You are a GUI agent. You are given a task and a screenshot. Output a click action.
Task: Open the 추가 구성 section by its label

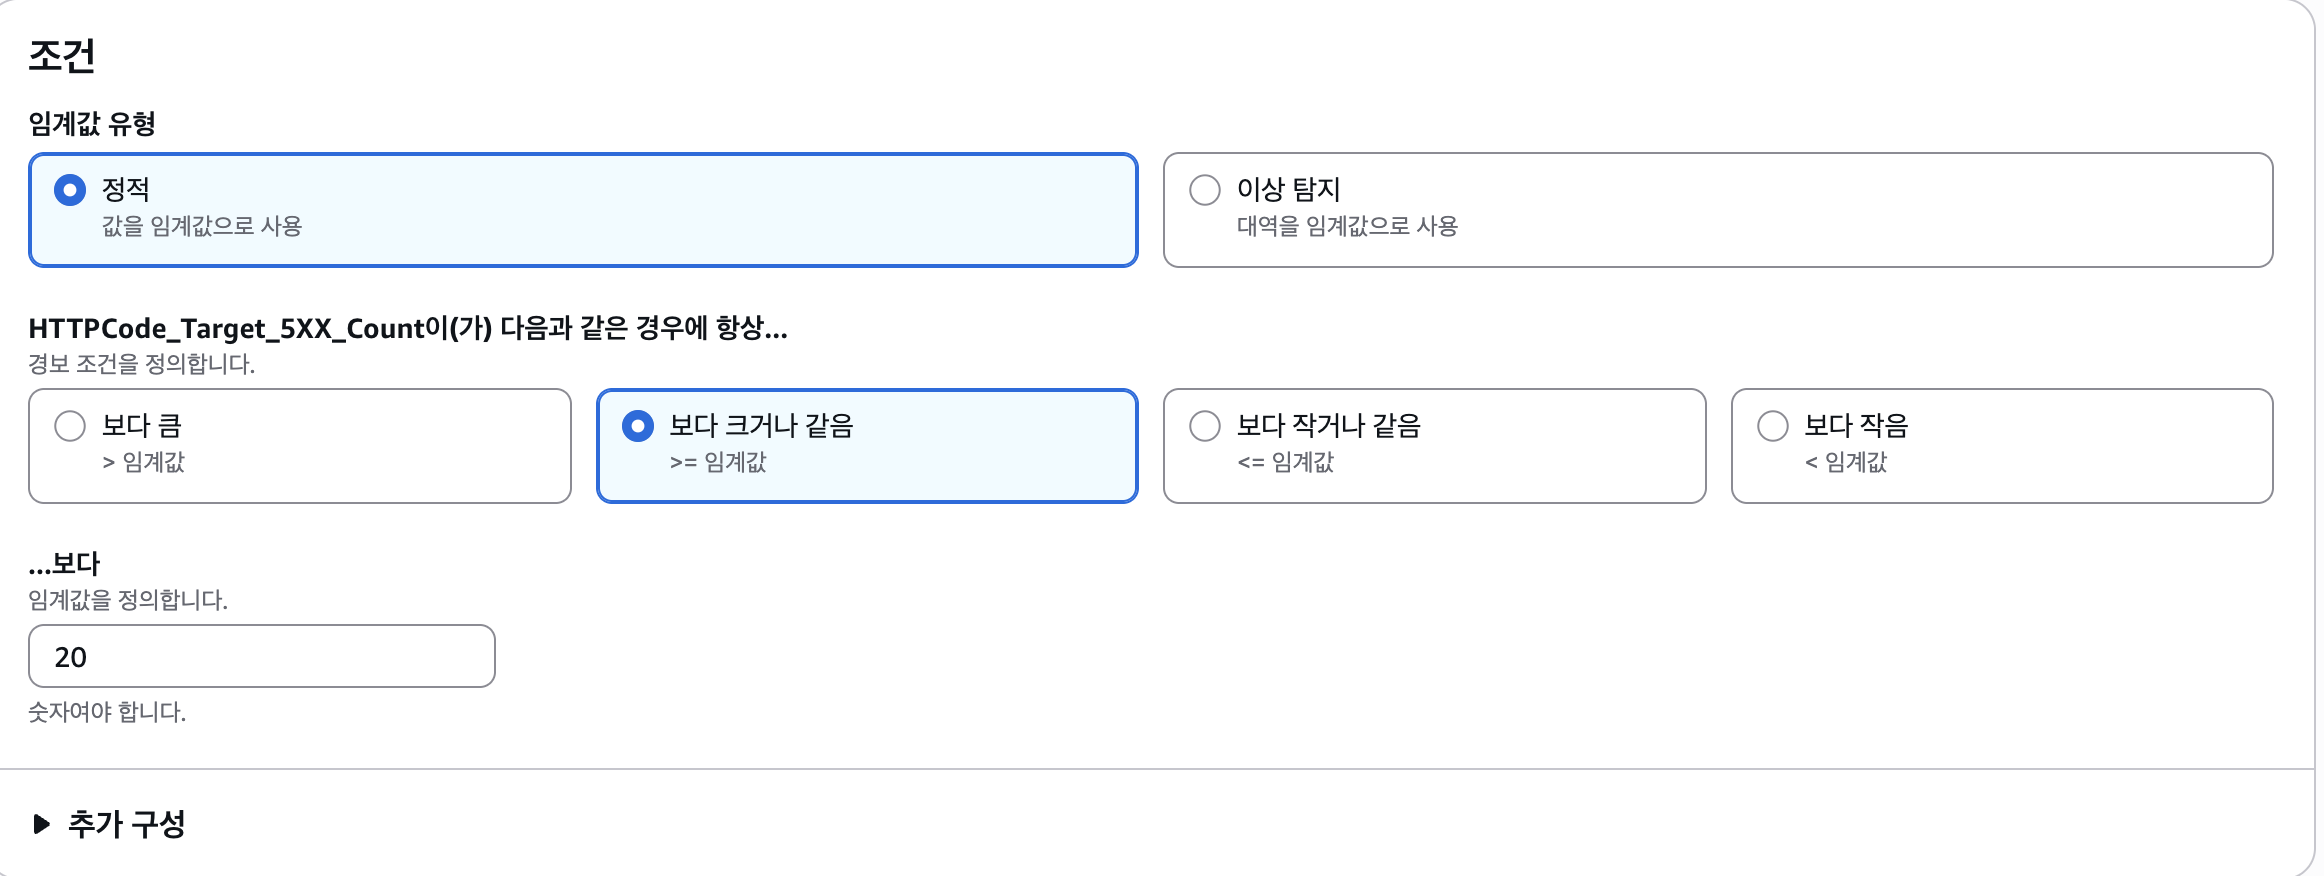(x=127, y=824)
